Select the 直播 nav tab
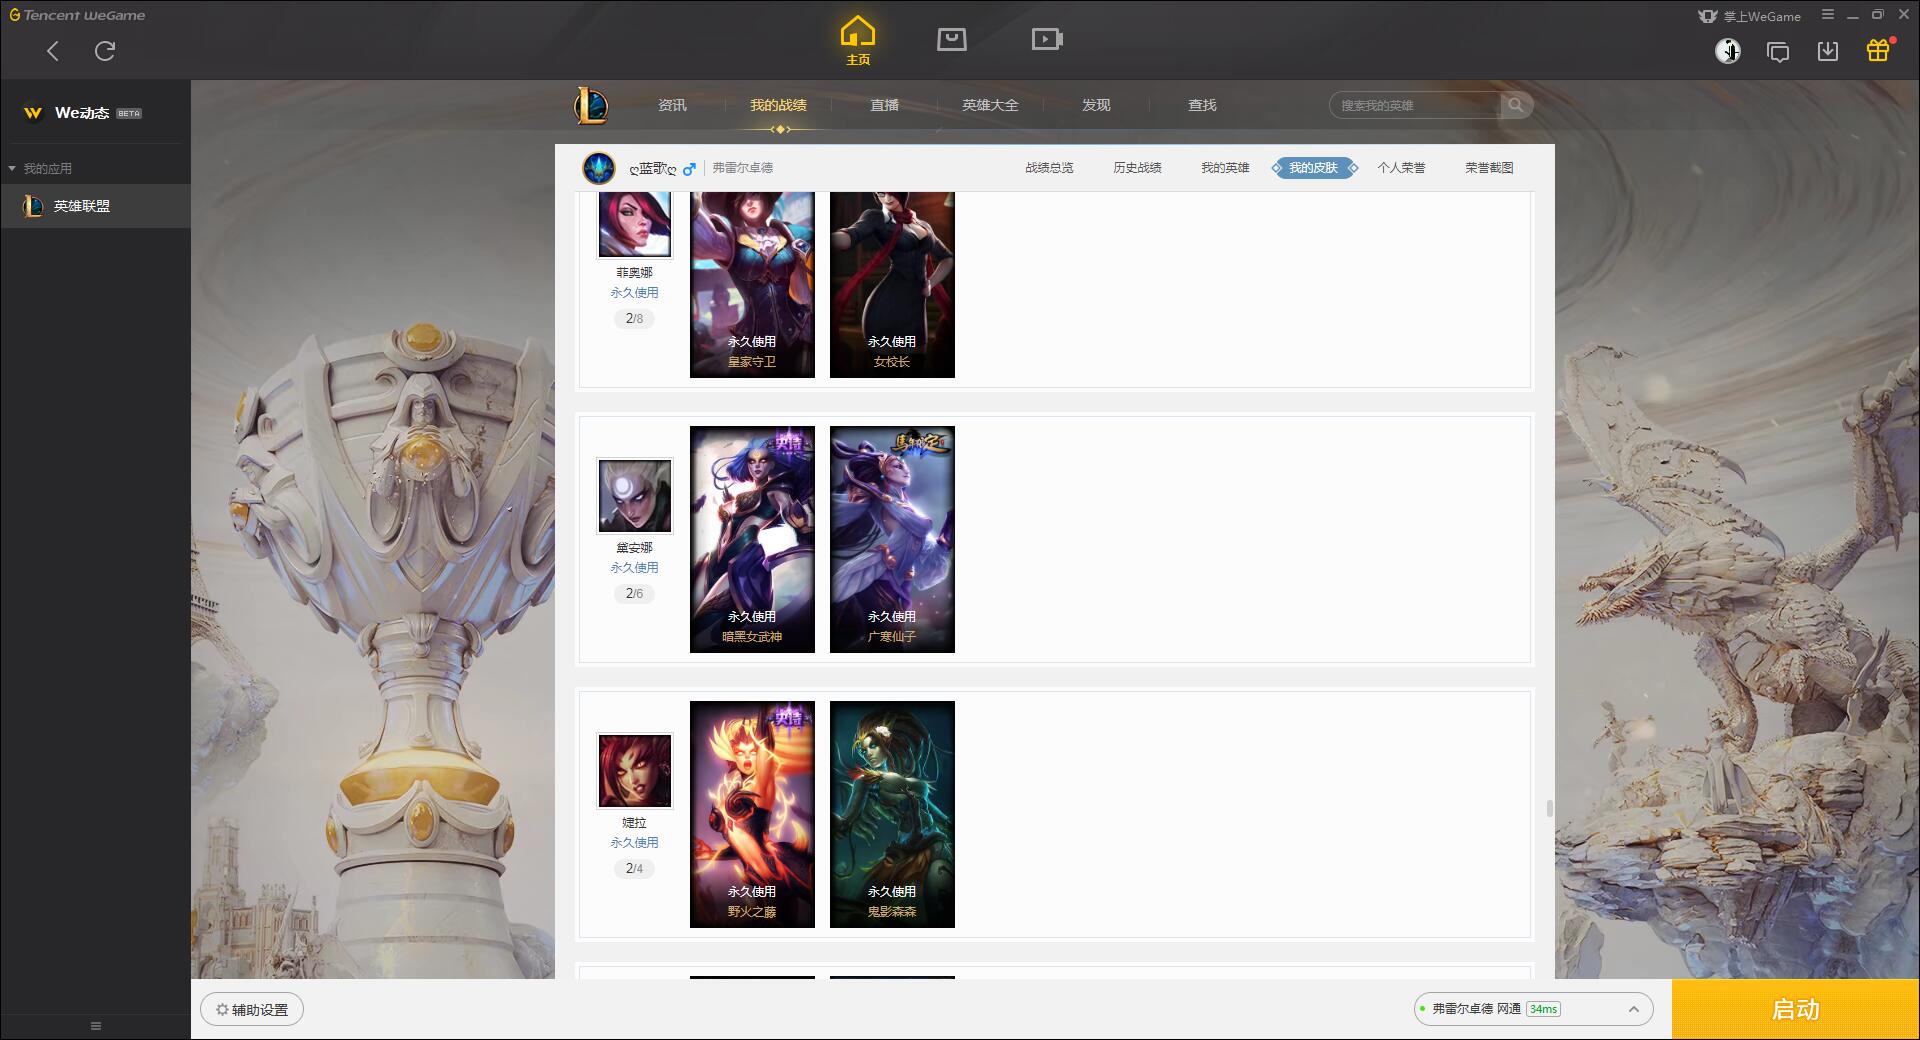 [884, 105]
